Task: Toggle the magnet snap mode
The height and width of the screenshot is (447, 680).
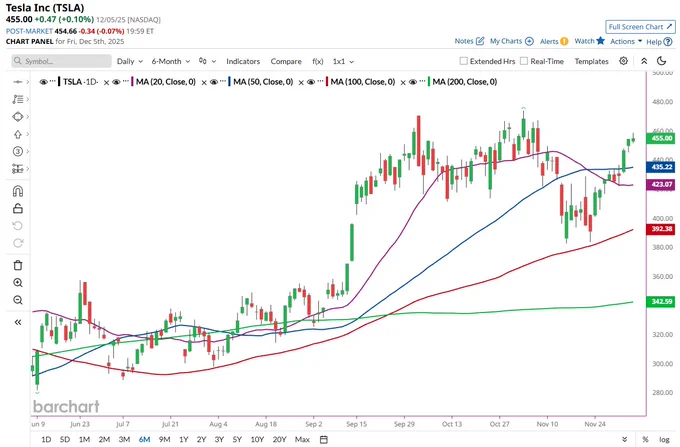Action: [18, 191]
